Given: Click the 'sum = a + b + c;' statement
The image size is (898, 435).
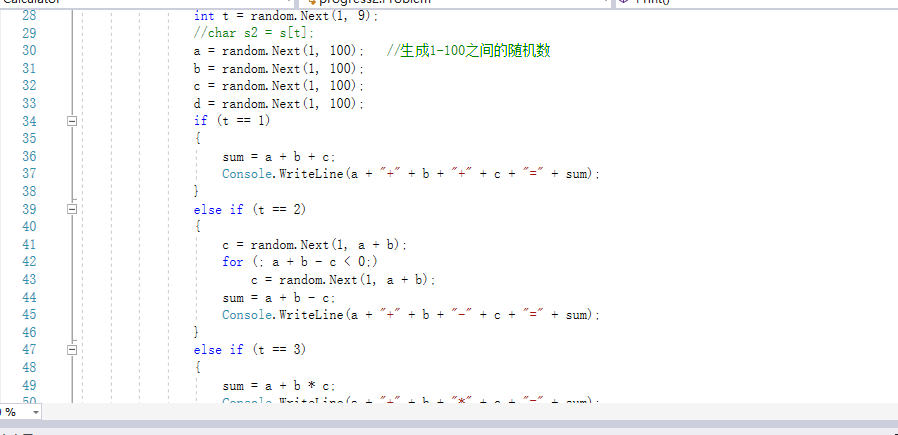Looking at the screenshot, I should pos(279,157).
